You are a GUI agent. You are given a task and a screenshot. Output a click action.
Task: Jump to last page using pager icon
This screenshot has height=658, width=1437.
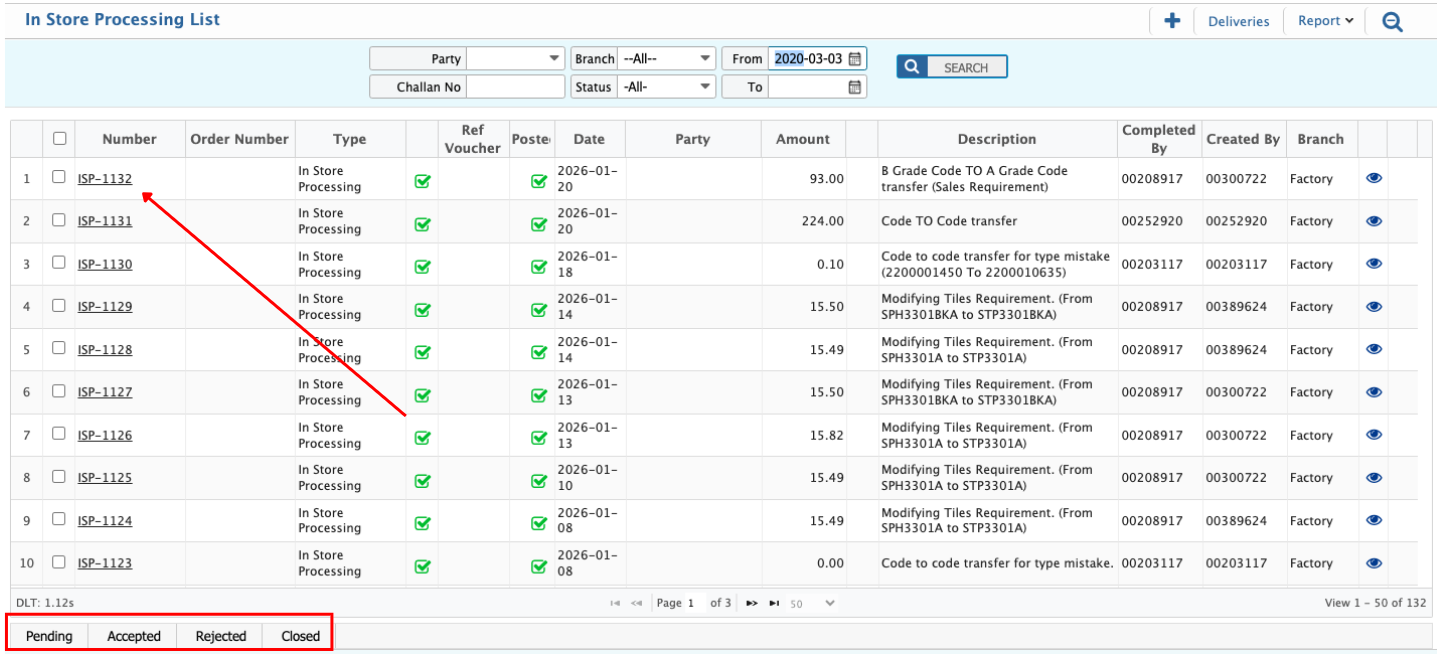click(774, 603)
